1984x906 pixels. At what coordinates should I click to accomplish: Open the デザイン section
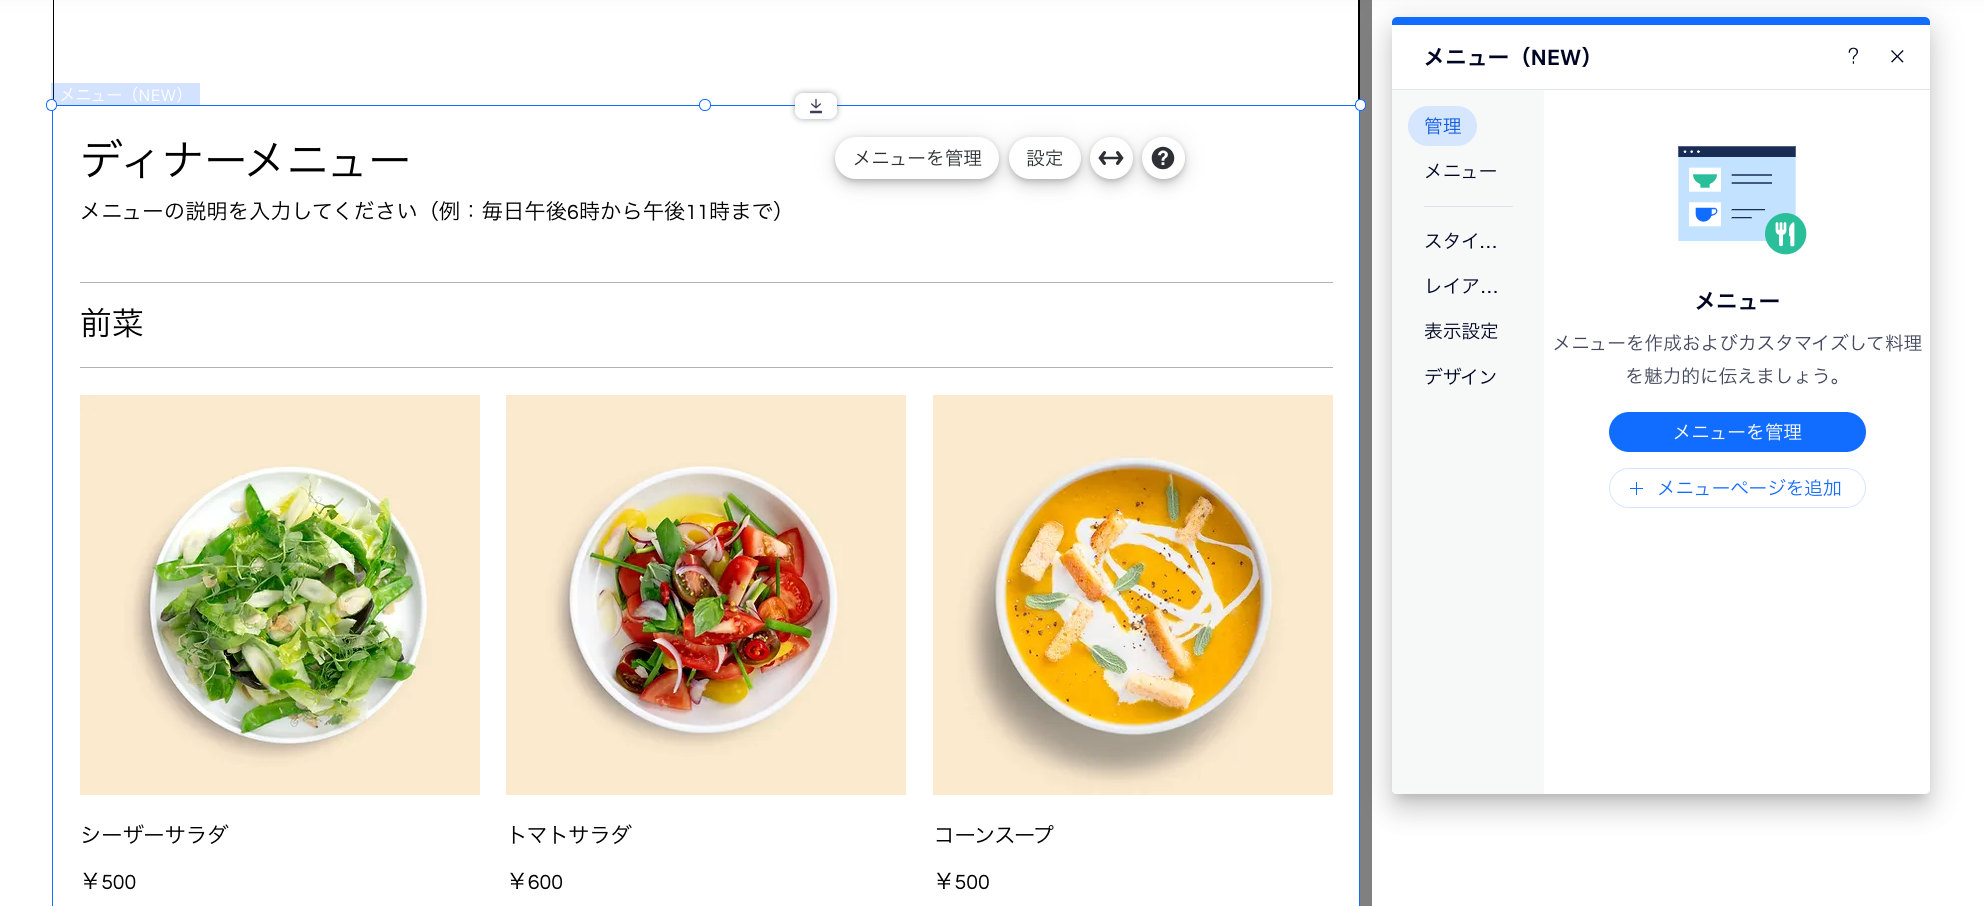(1459, 375)
